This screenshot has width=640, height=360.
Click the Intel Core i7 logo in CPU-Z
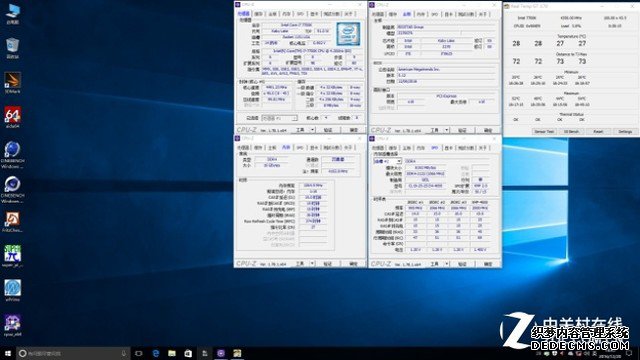point(348,34)
